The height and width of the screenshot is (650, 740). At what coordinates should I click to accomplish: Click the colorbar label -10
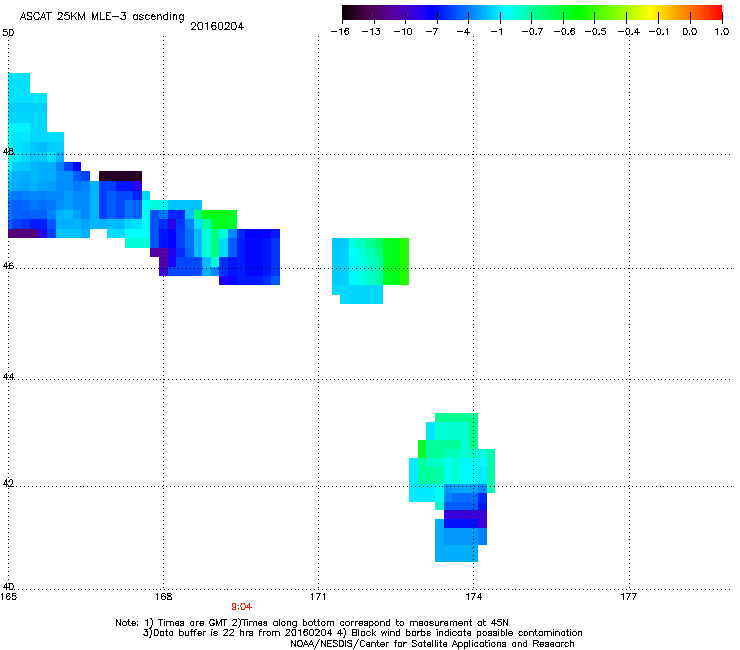point(403,32)
